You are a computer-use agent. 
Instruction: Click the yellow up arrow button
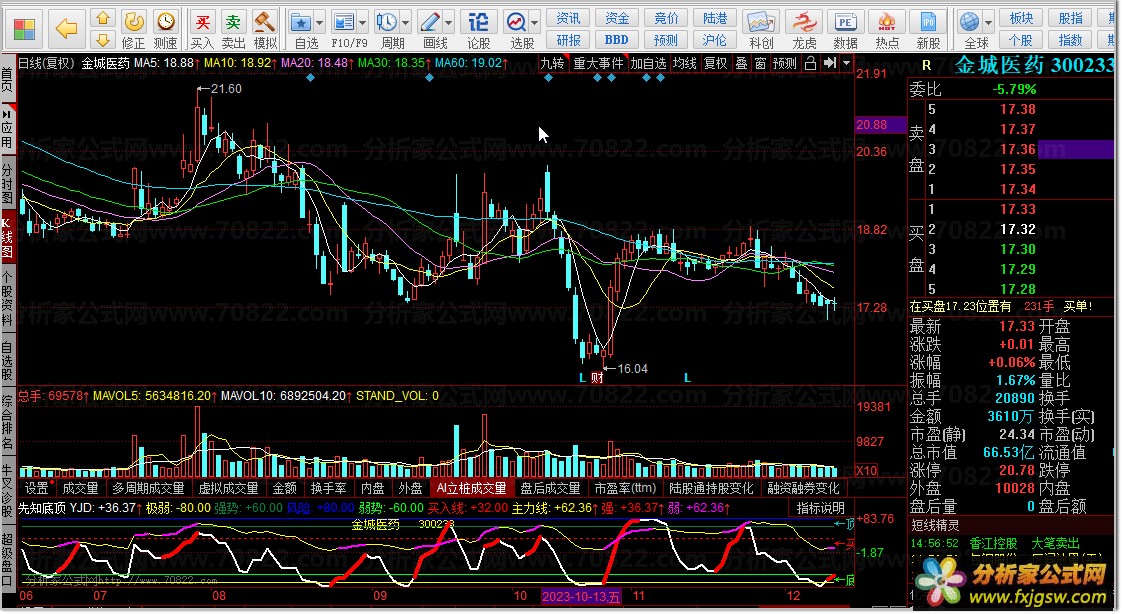pyautogui.click(x=103, y=18)
